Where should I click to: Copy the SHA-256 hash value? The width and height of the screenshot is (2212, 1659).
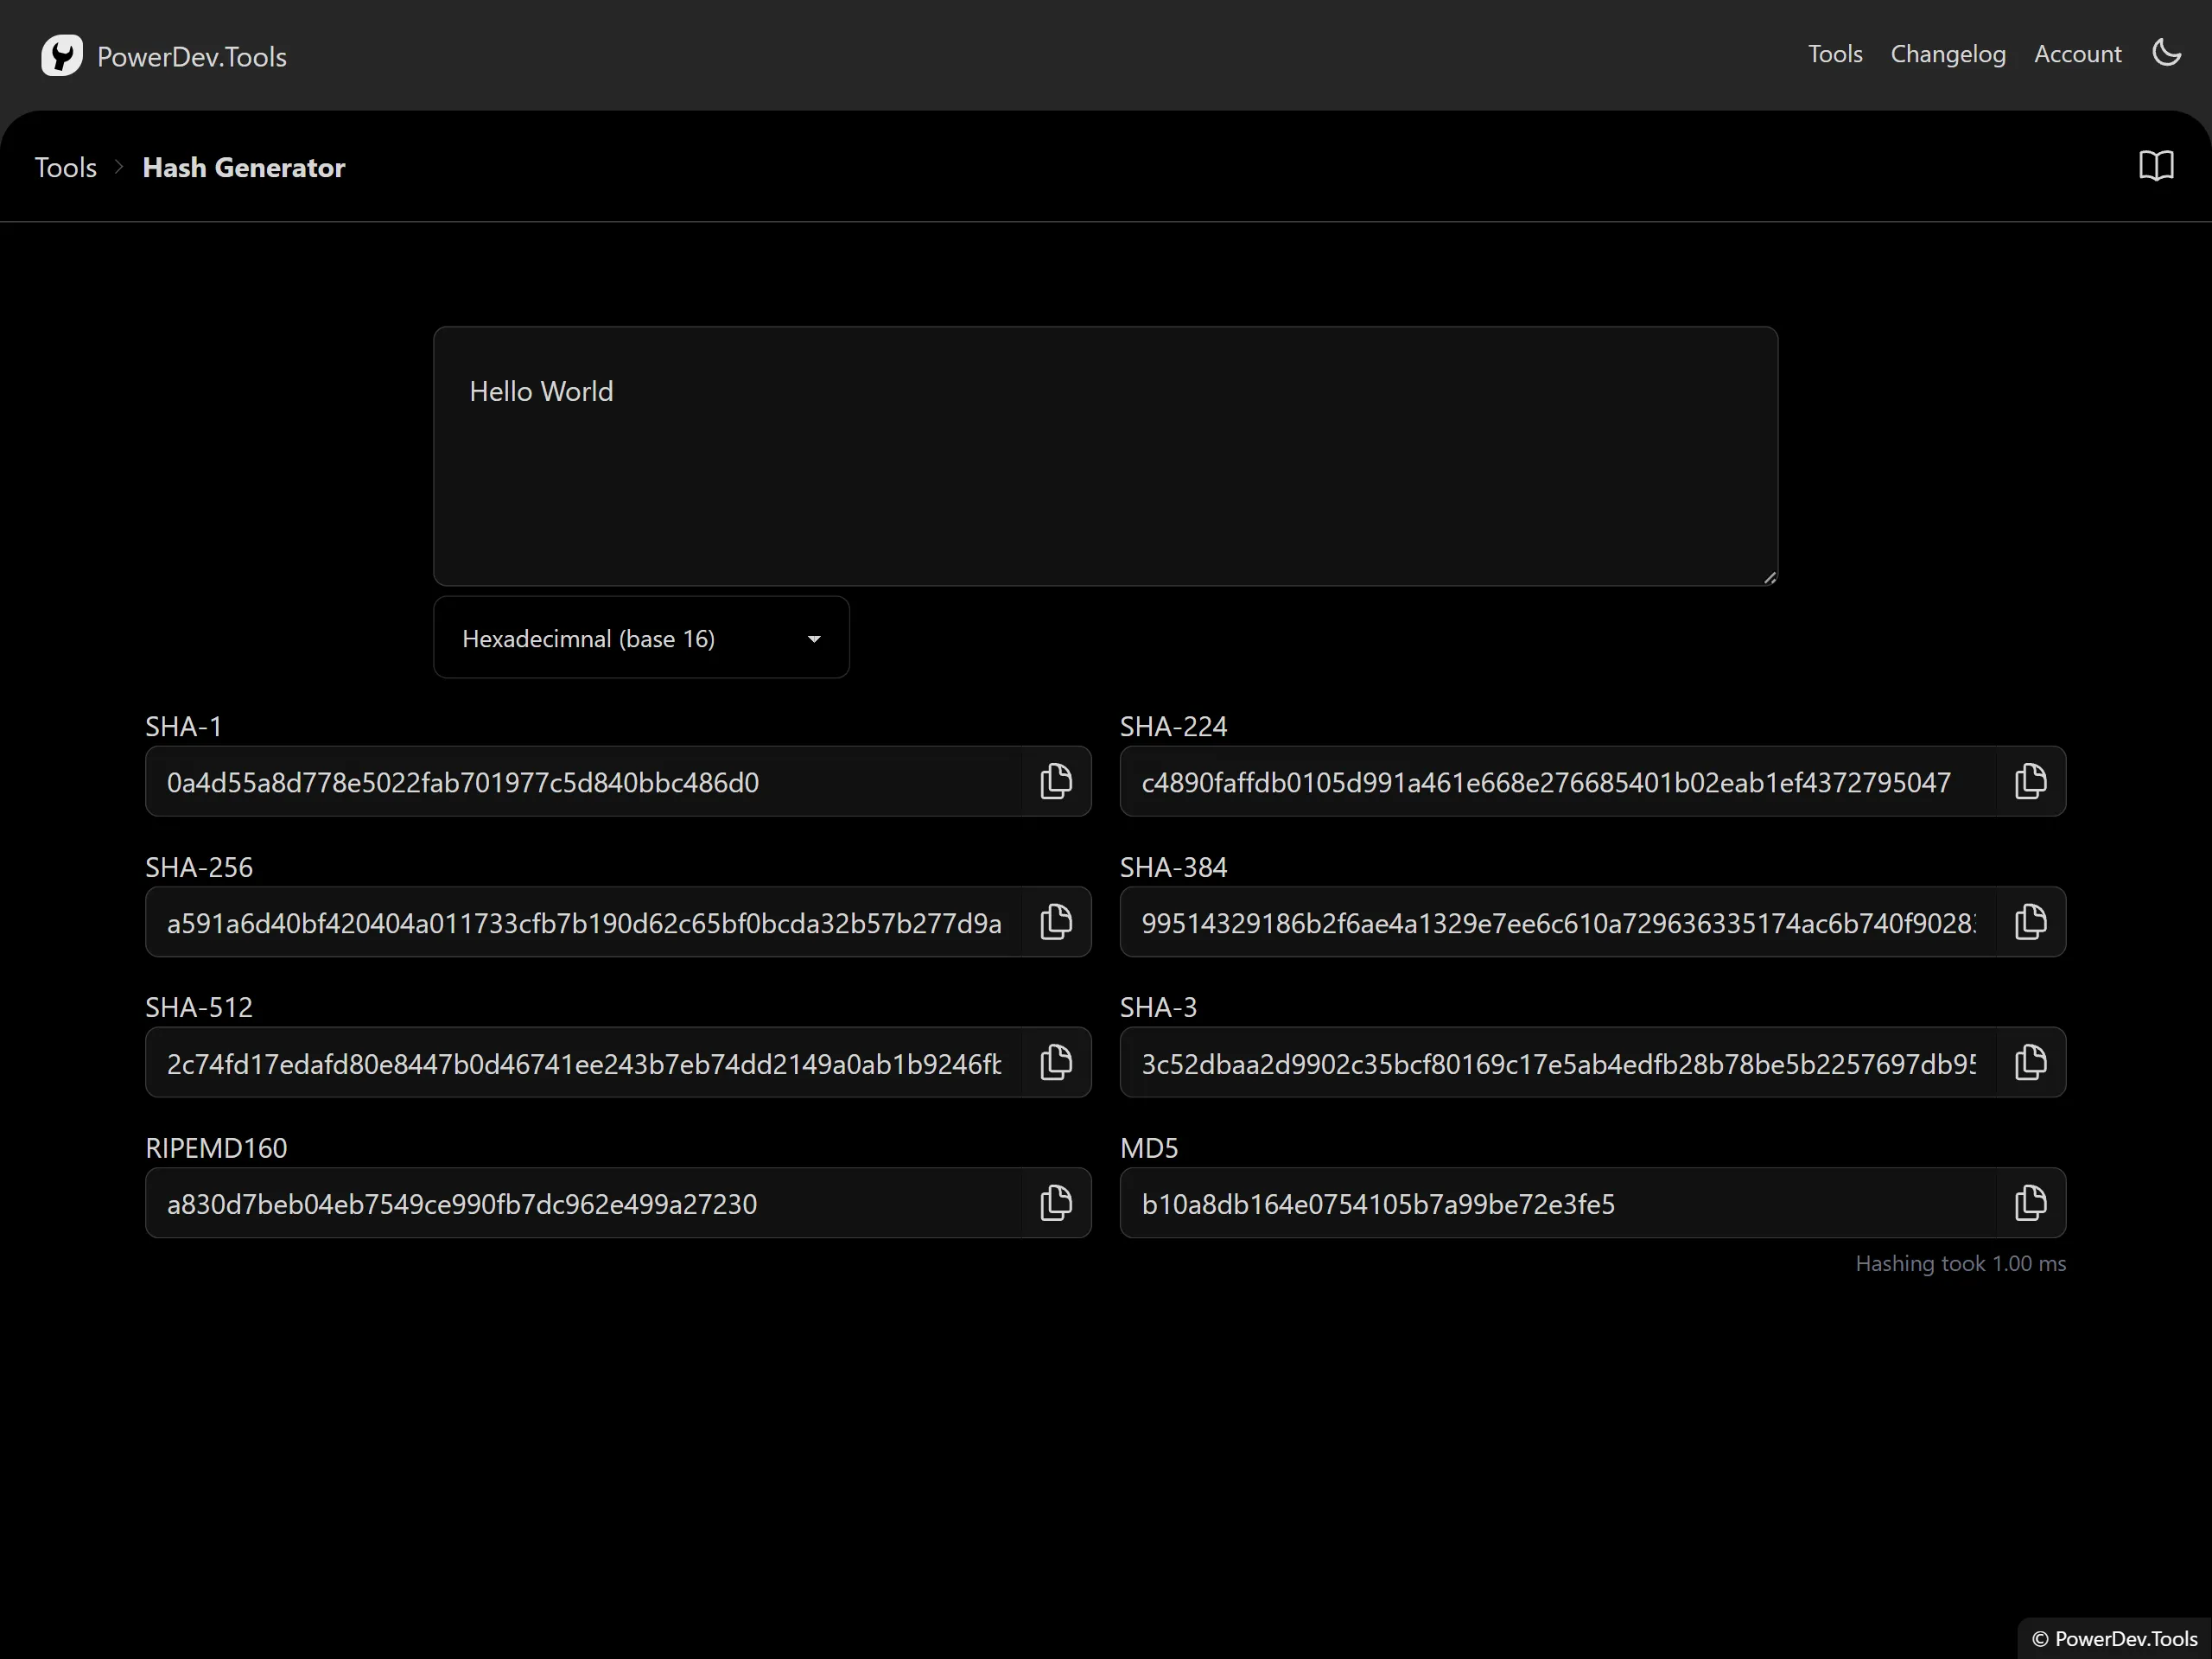1054,922
